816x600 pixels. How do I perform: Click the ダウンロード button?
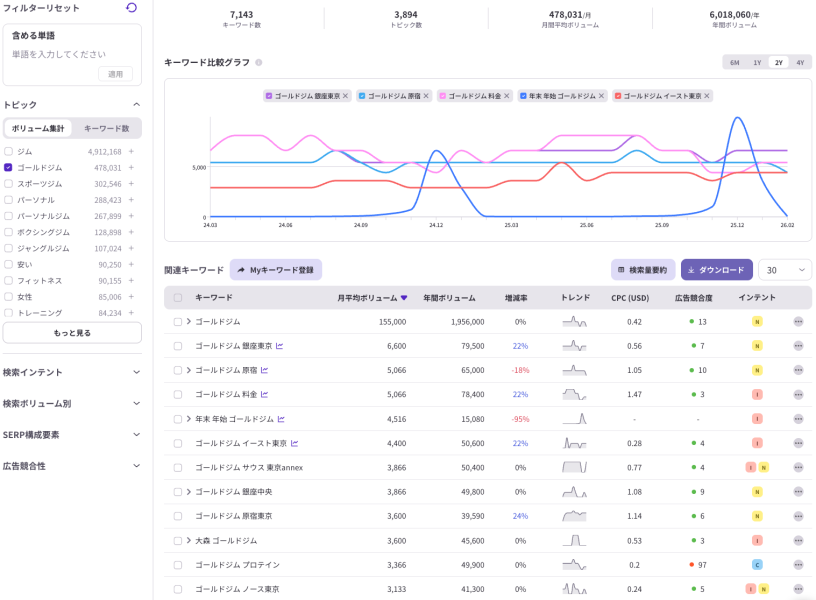pos(716,270)
